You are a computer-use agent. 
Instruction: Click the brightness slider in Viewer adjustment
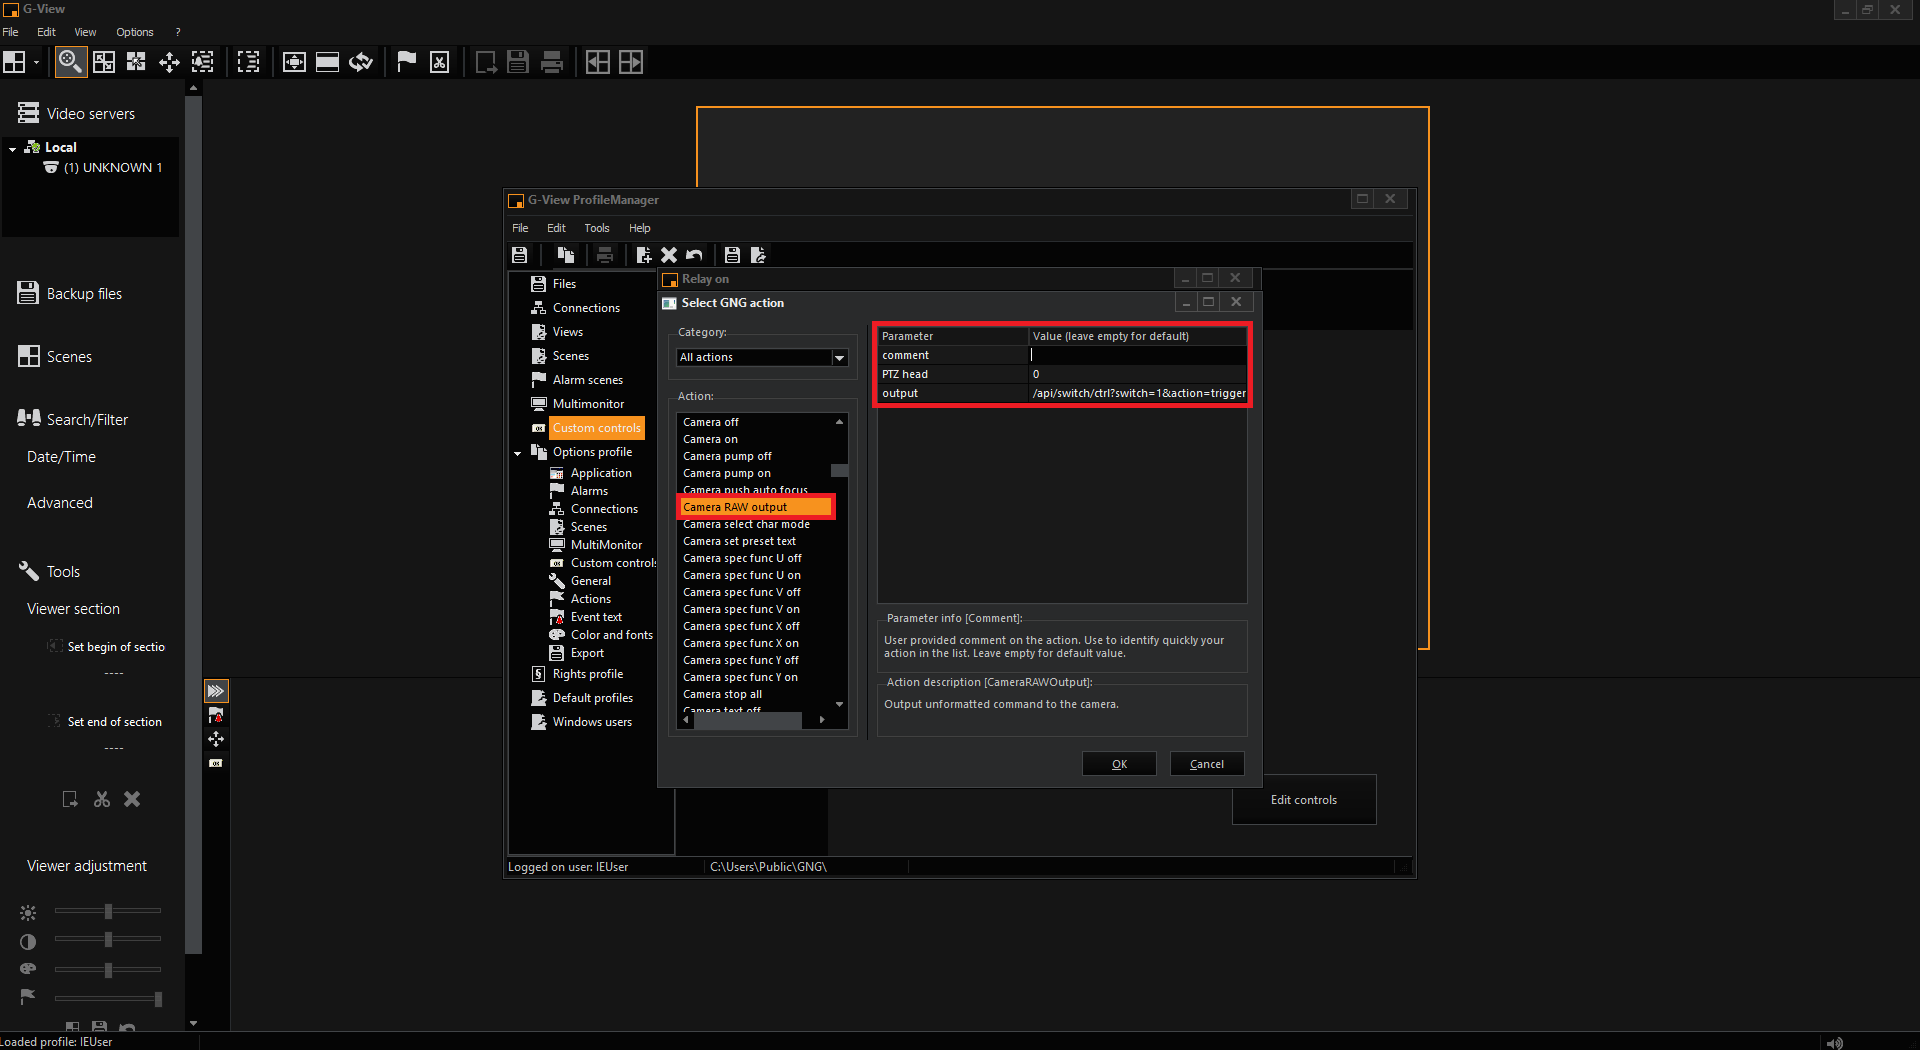pyautogui.click(x=108, y=911)
